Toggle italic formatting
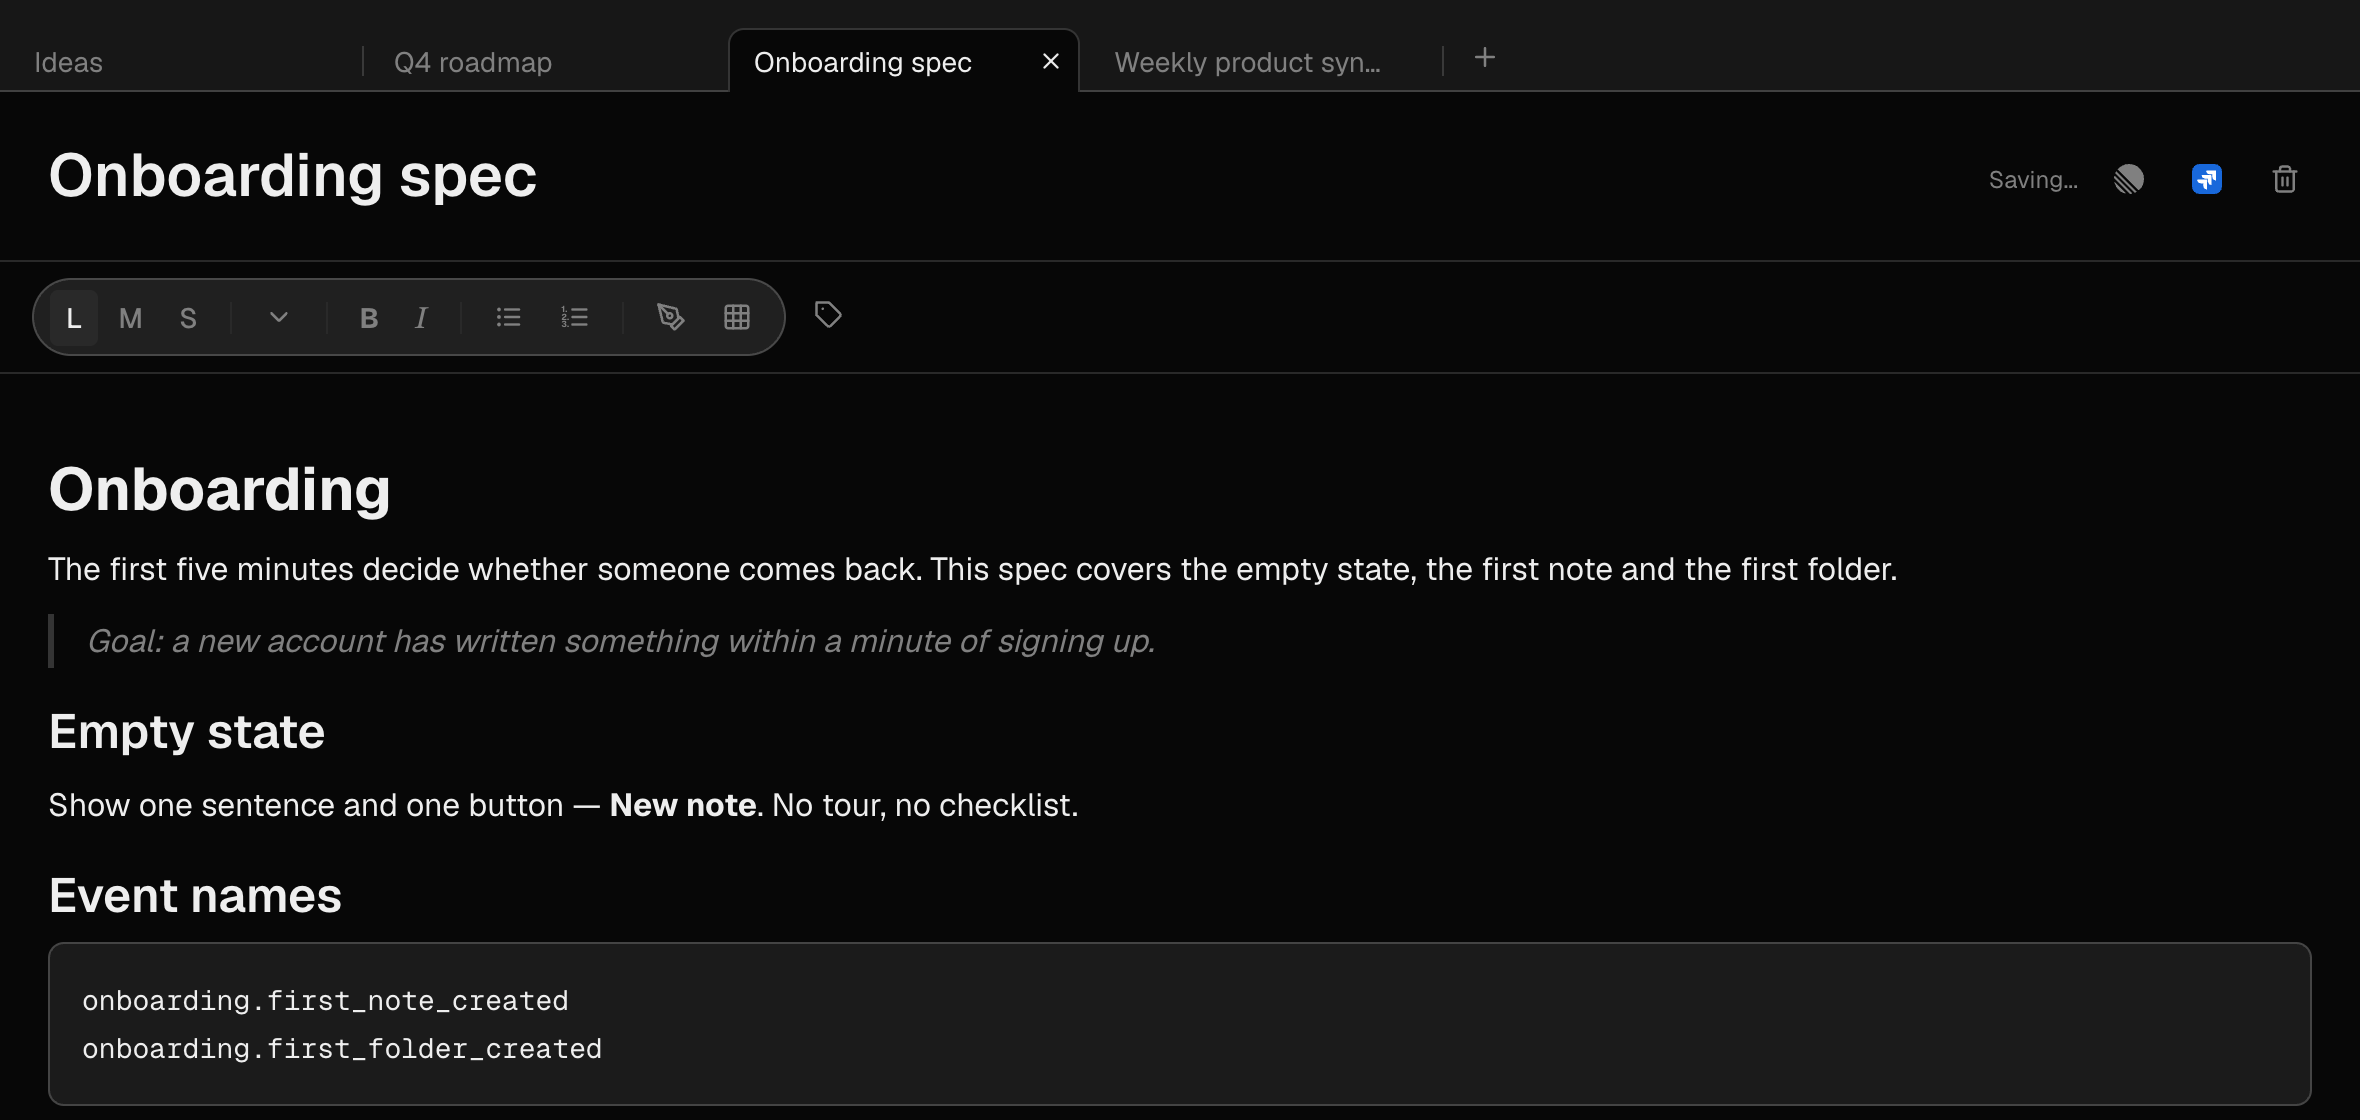Viewport: 2360px width, 1120px height. pyautogui.click(x=421, y=318)
